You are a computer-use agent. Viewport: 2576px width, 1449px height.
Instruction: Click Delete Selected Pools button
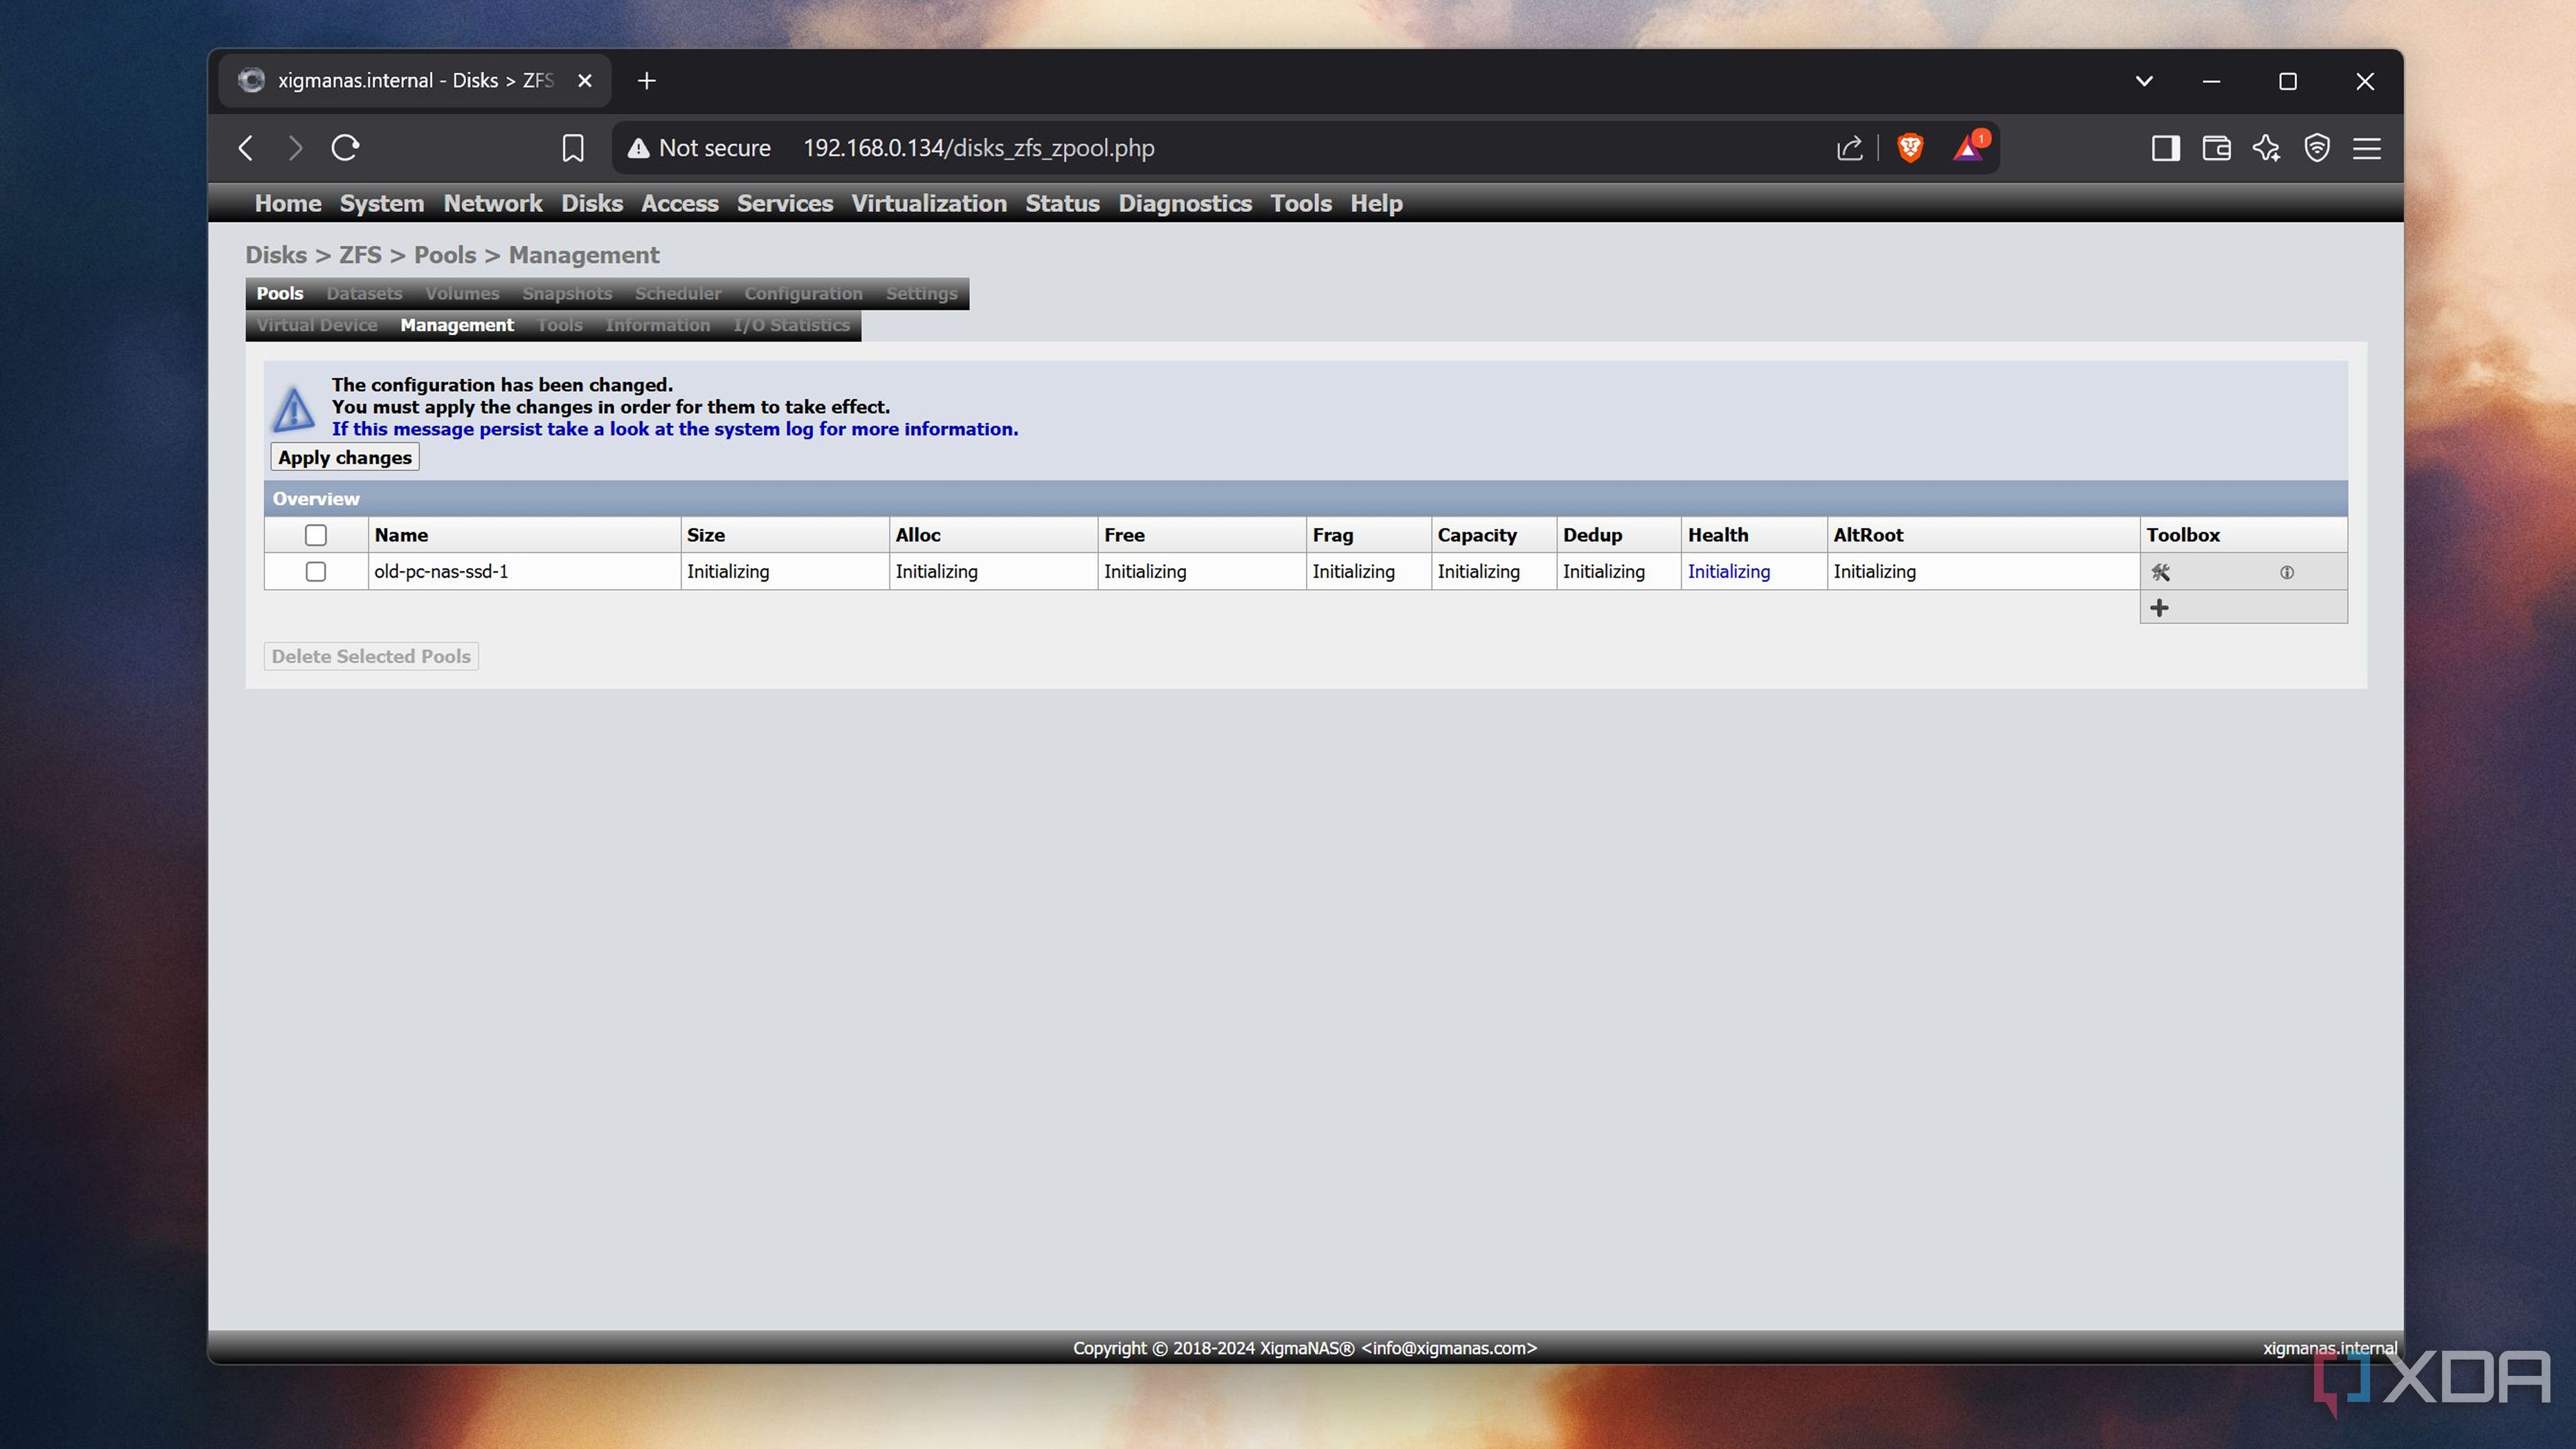(371, 656)
